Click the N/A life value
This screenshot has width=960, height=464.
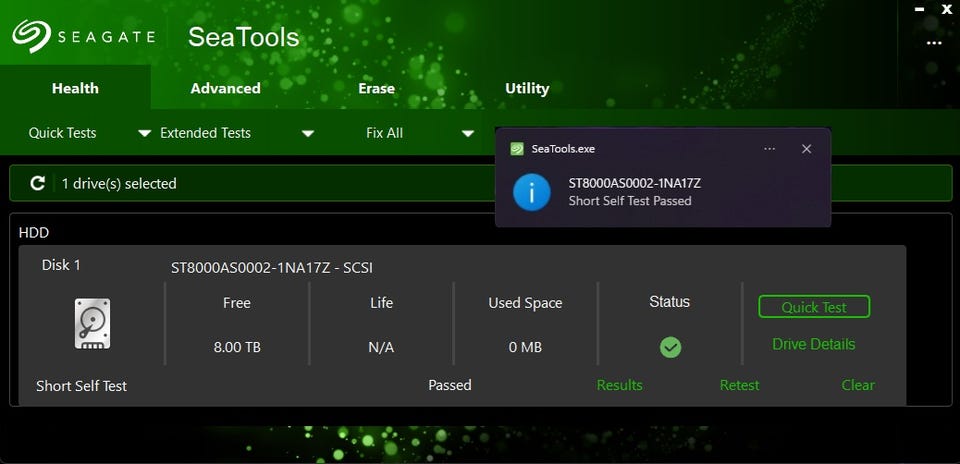[x=381, y=348]
